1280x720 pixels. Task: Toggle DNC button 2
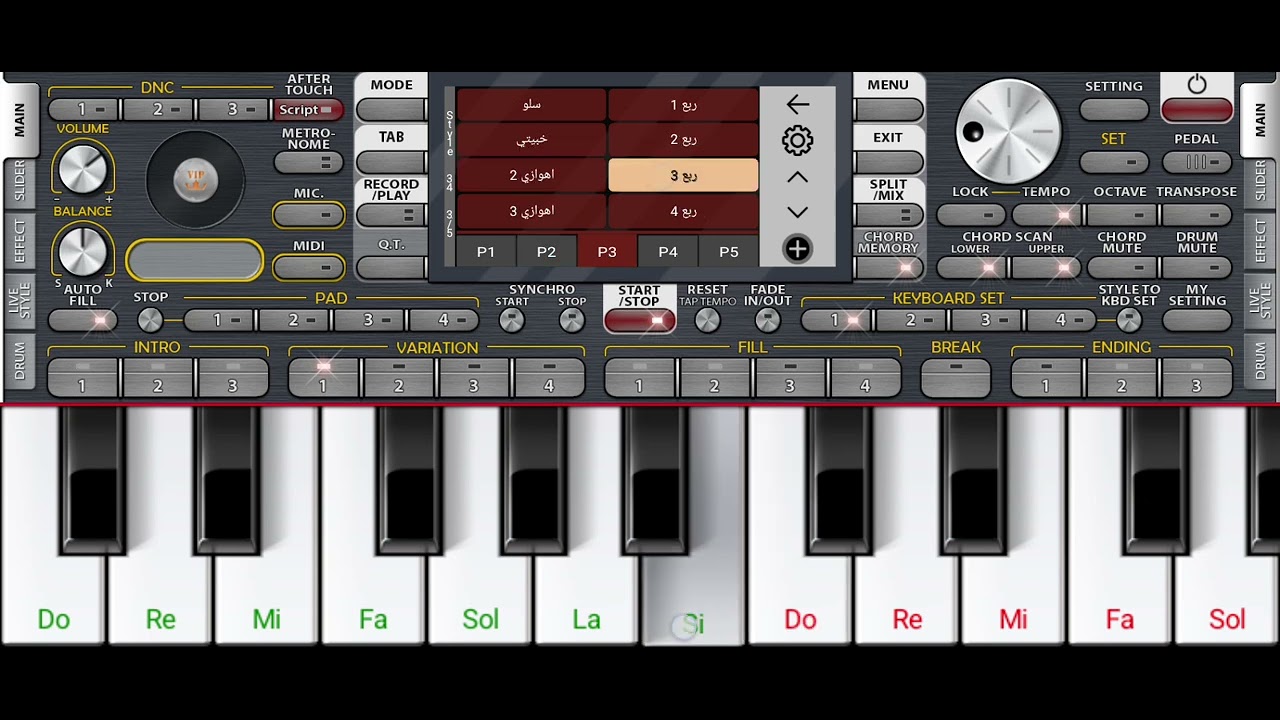(159, 109)
